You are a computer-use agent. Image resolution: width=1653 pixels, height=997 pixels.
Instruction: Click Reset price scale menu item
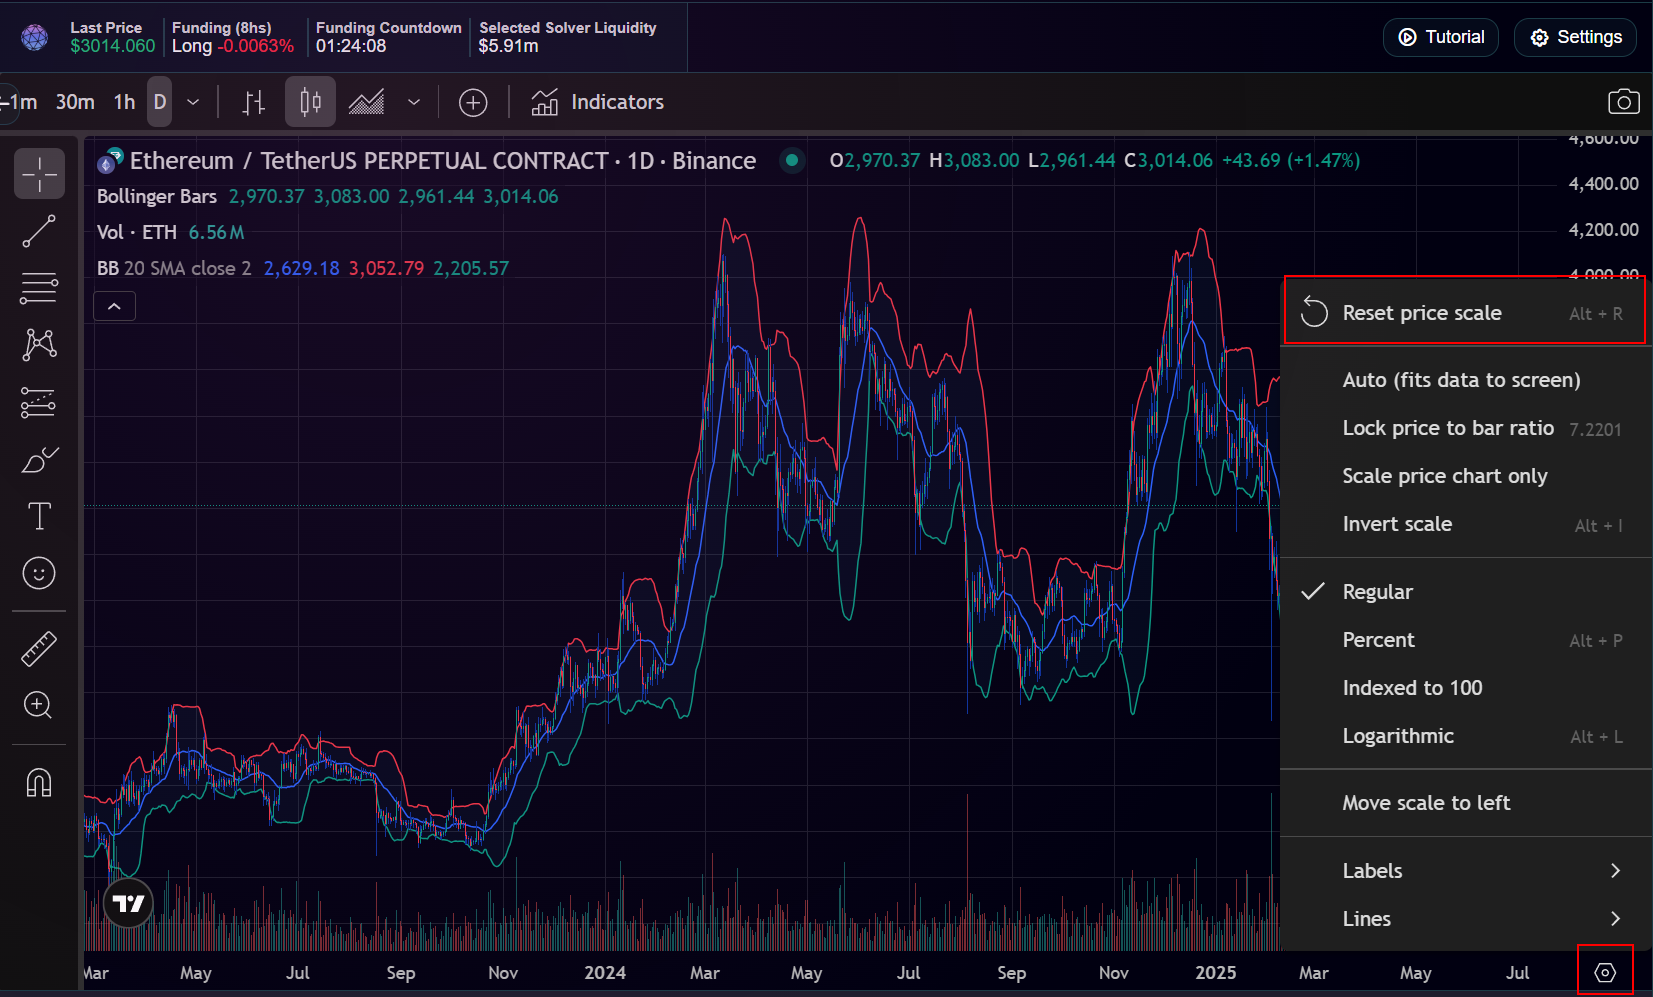tap(1421, 313)
